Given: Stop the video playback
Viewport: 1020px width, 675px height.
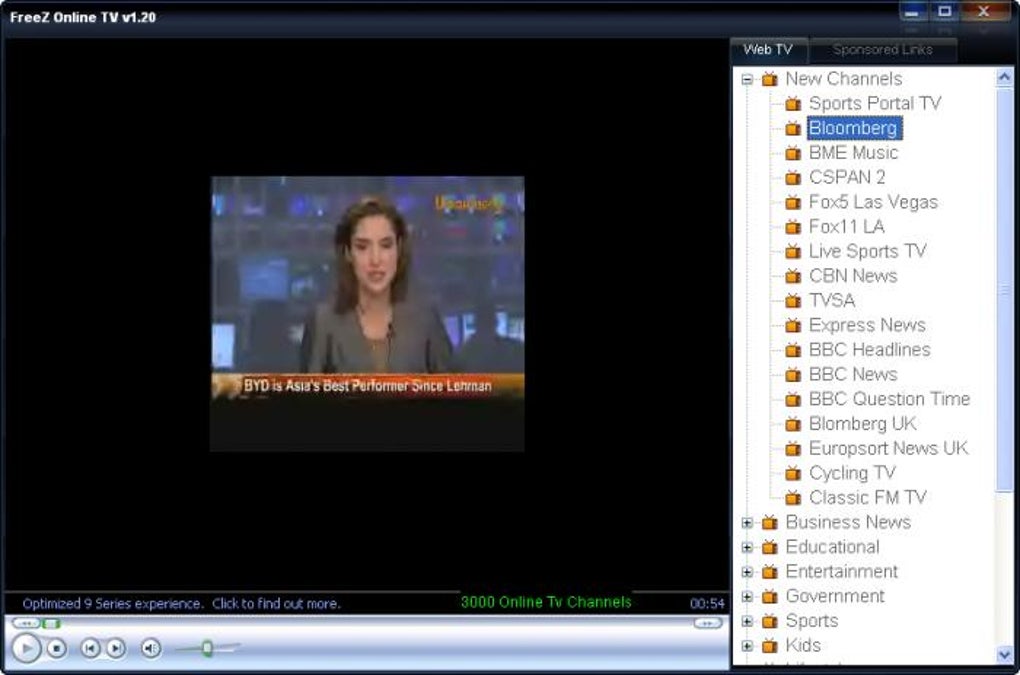Looking at the screenshot, I should click(57, 648).
